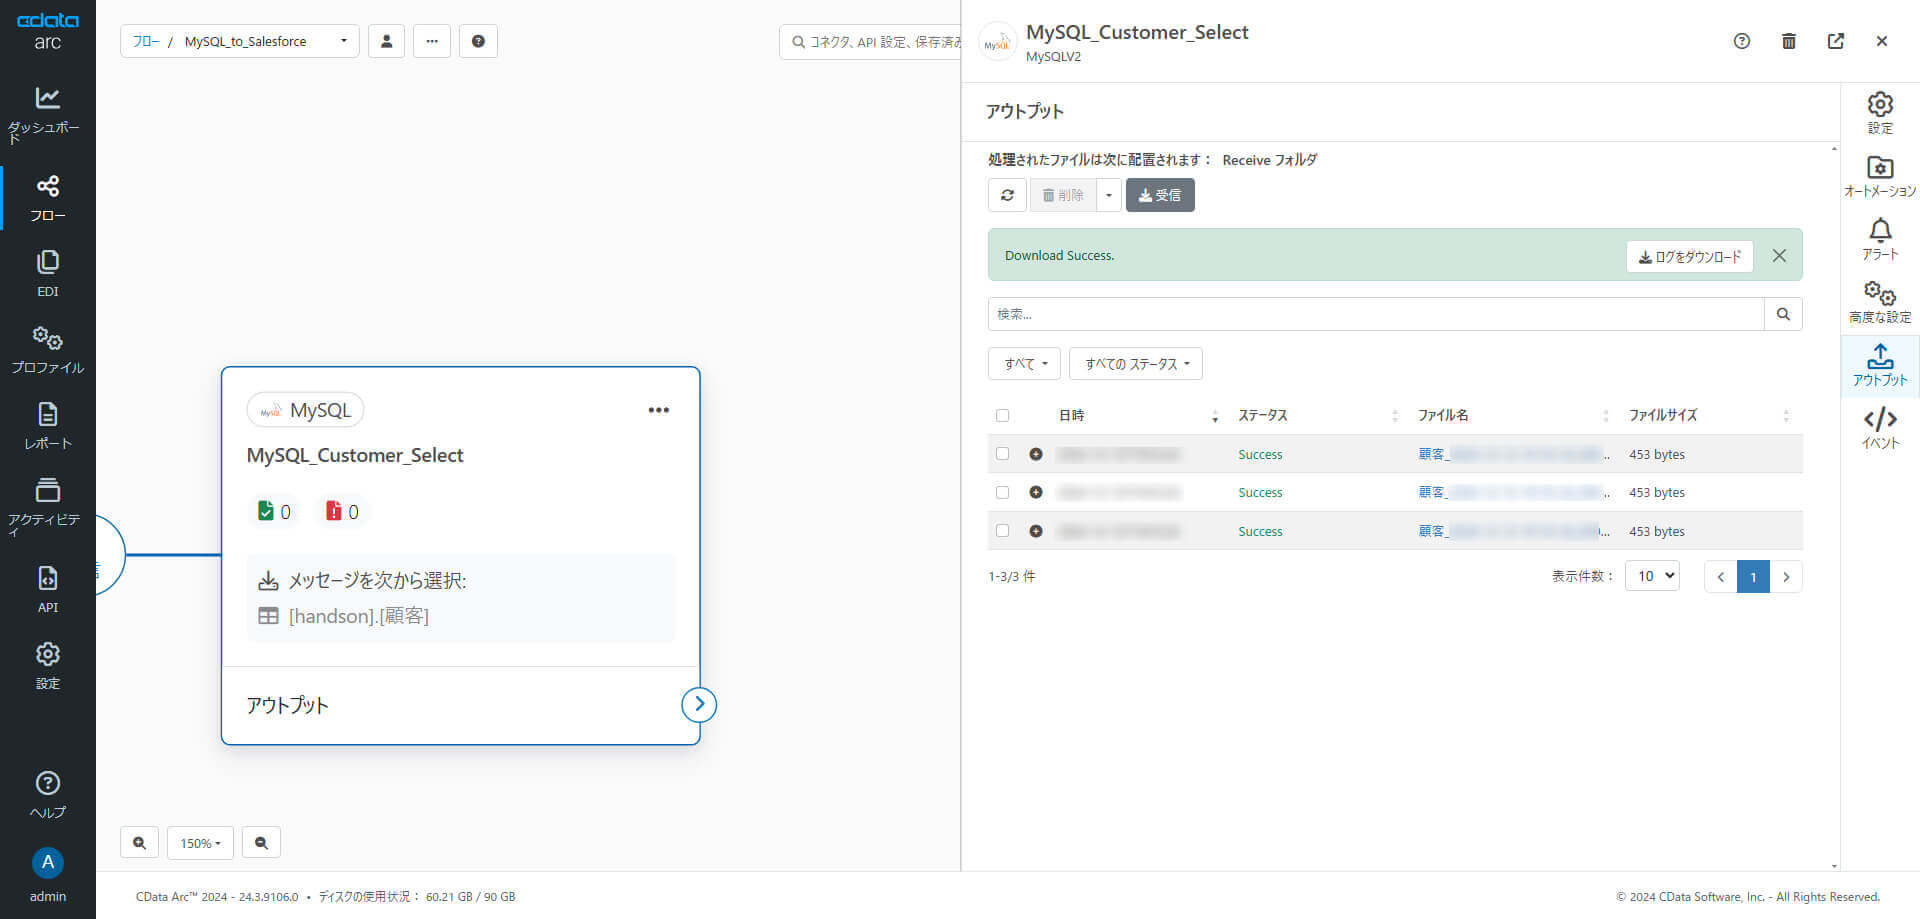Sort the table by ファイル名 column
This screenshot has width=1920, height=919.
pyautogui.click(x=1514, y=415)
